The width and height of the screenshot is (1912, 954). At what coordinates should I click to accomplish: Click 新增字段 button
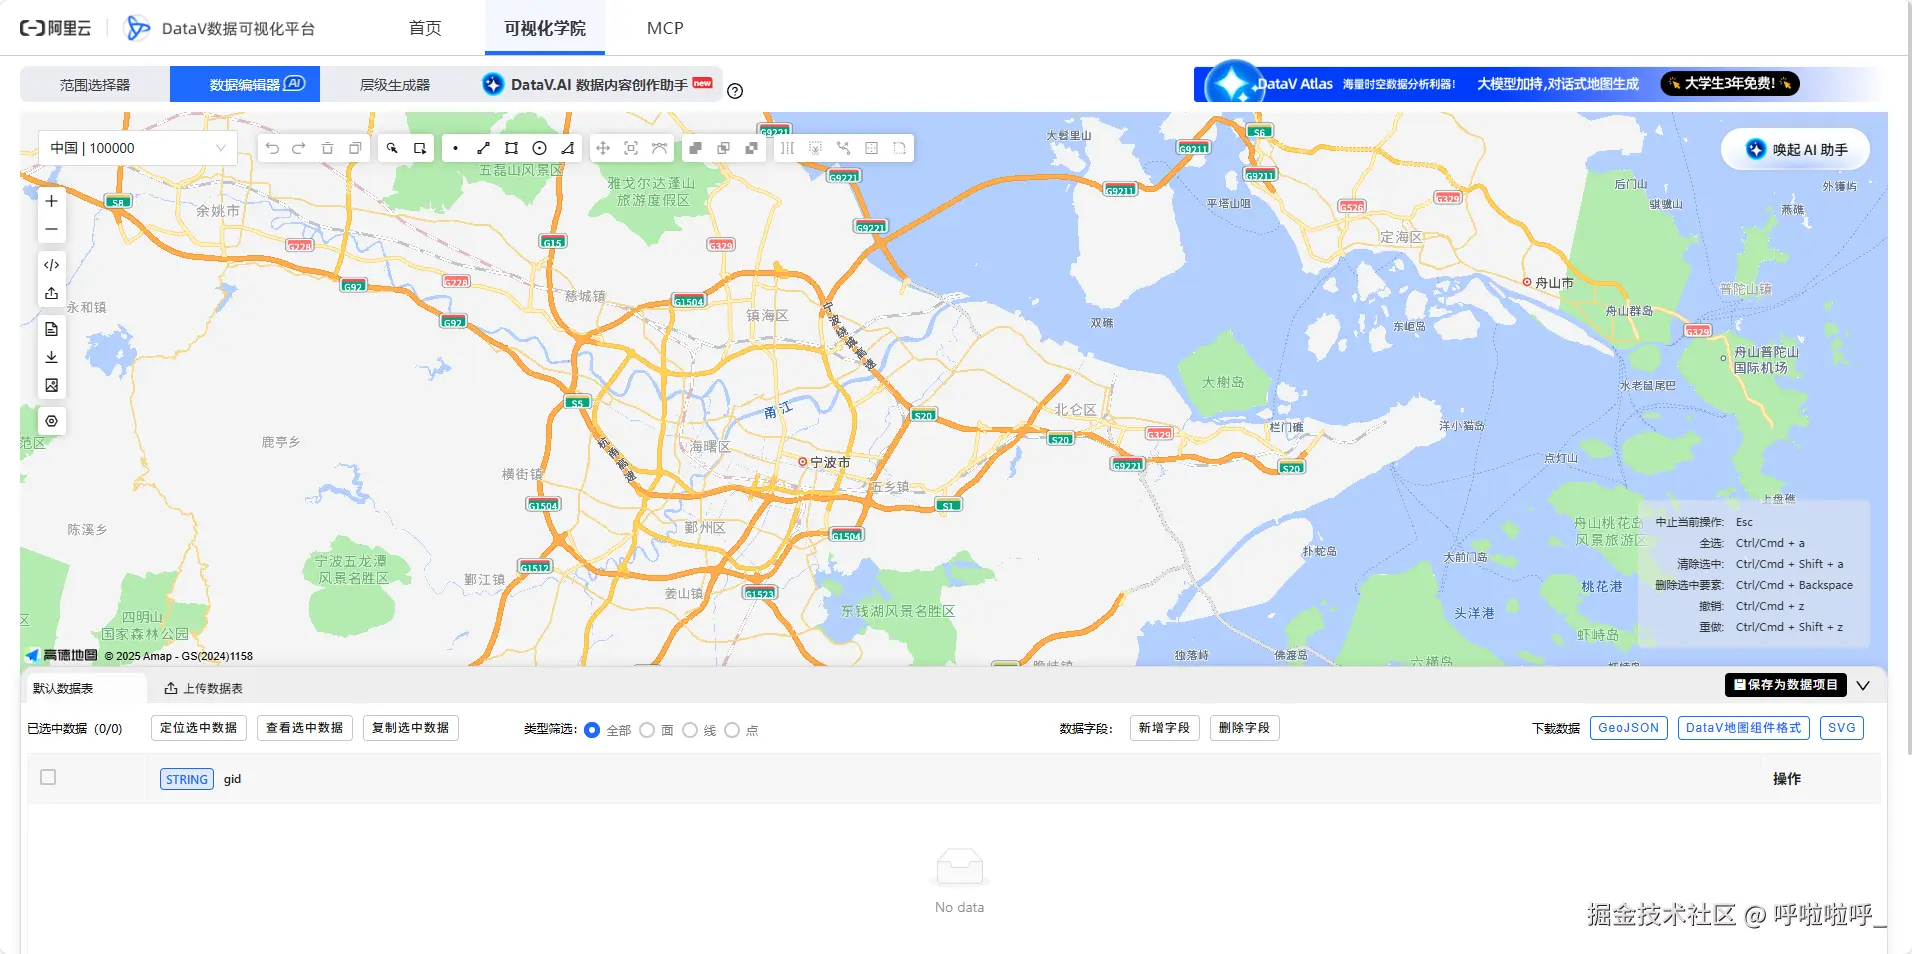coord(1164,728)
